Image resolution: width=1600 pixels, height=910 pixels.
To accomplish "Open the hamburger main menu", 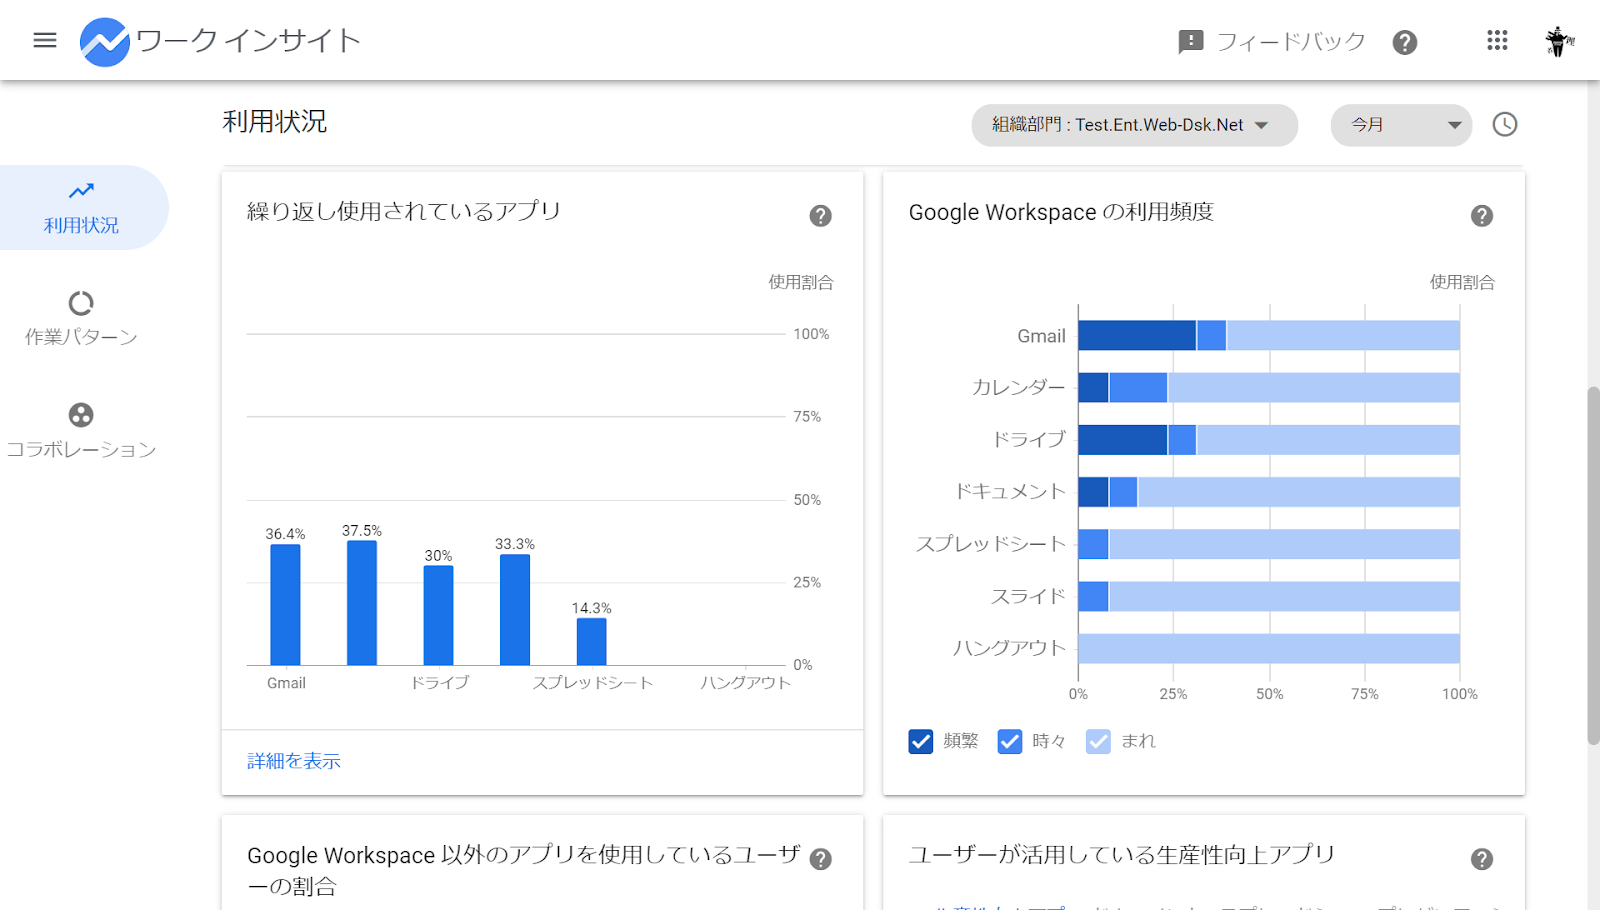I will [45, 40].
